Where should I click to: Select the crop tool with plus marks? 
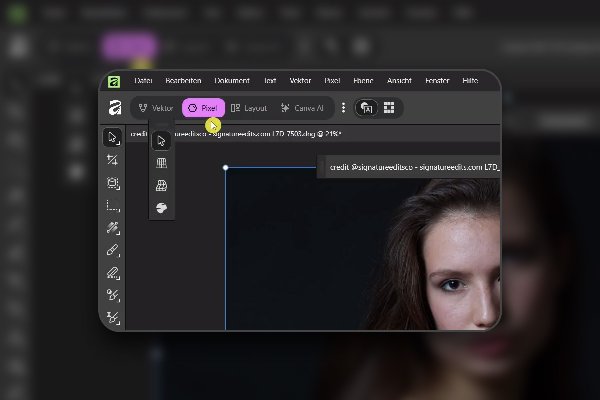(x=112, y=160)
